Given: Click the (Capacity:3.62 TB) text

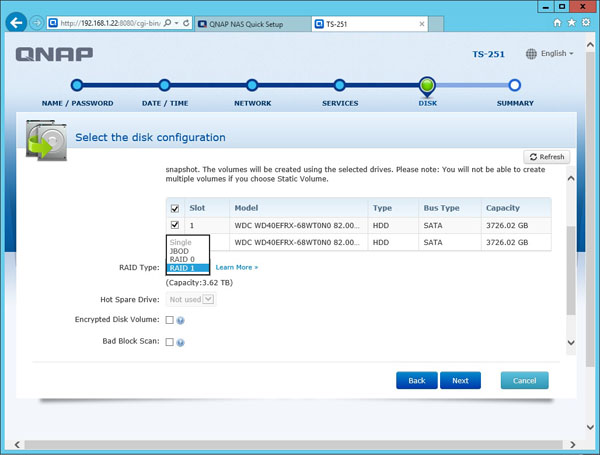Looking at the screenshot, I should pyautogui.click(x=199, y=283).
